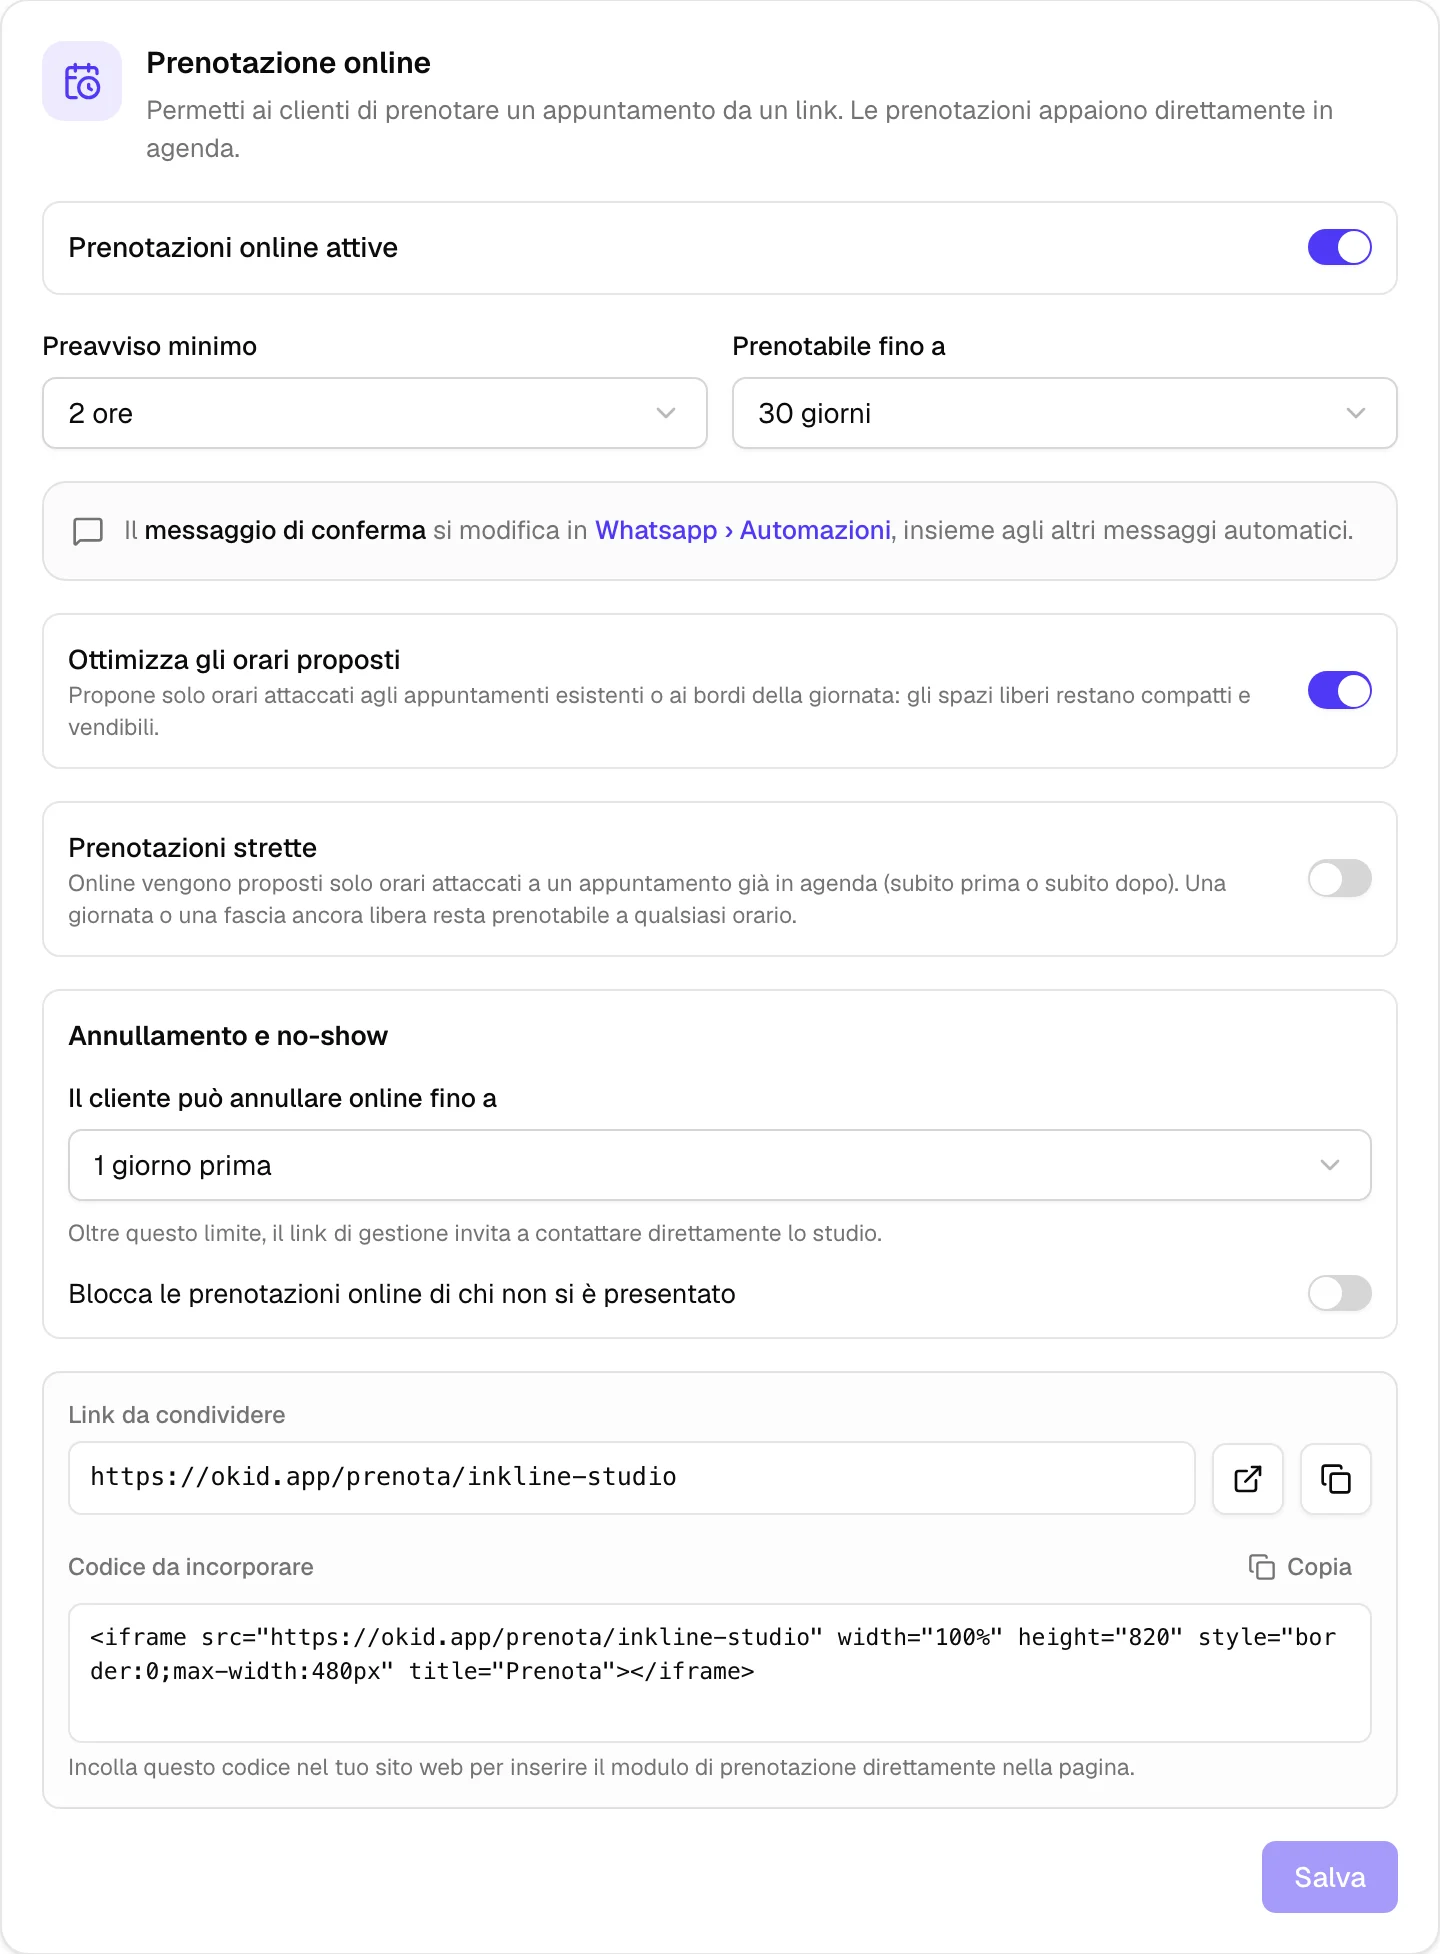
Task: Click Copia text next to embed code
Action: tap(1319, 1567)
